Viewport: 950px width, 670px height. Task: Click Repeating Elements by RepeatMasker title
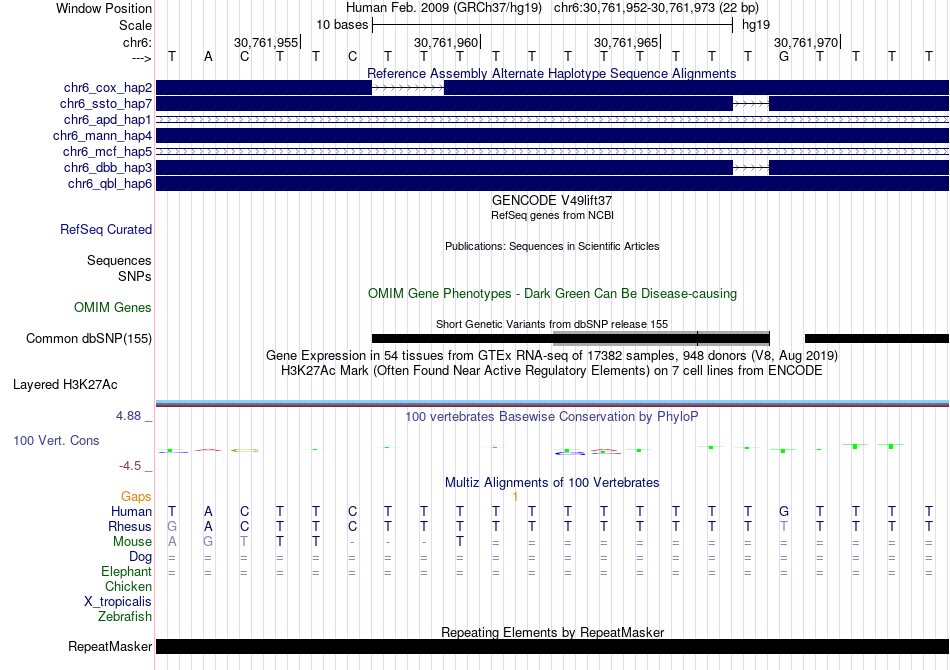tap(552, 632)
